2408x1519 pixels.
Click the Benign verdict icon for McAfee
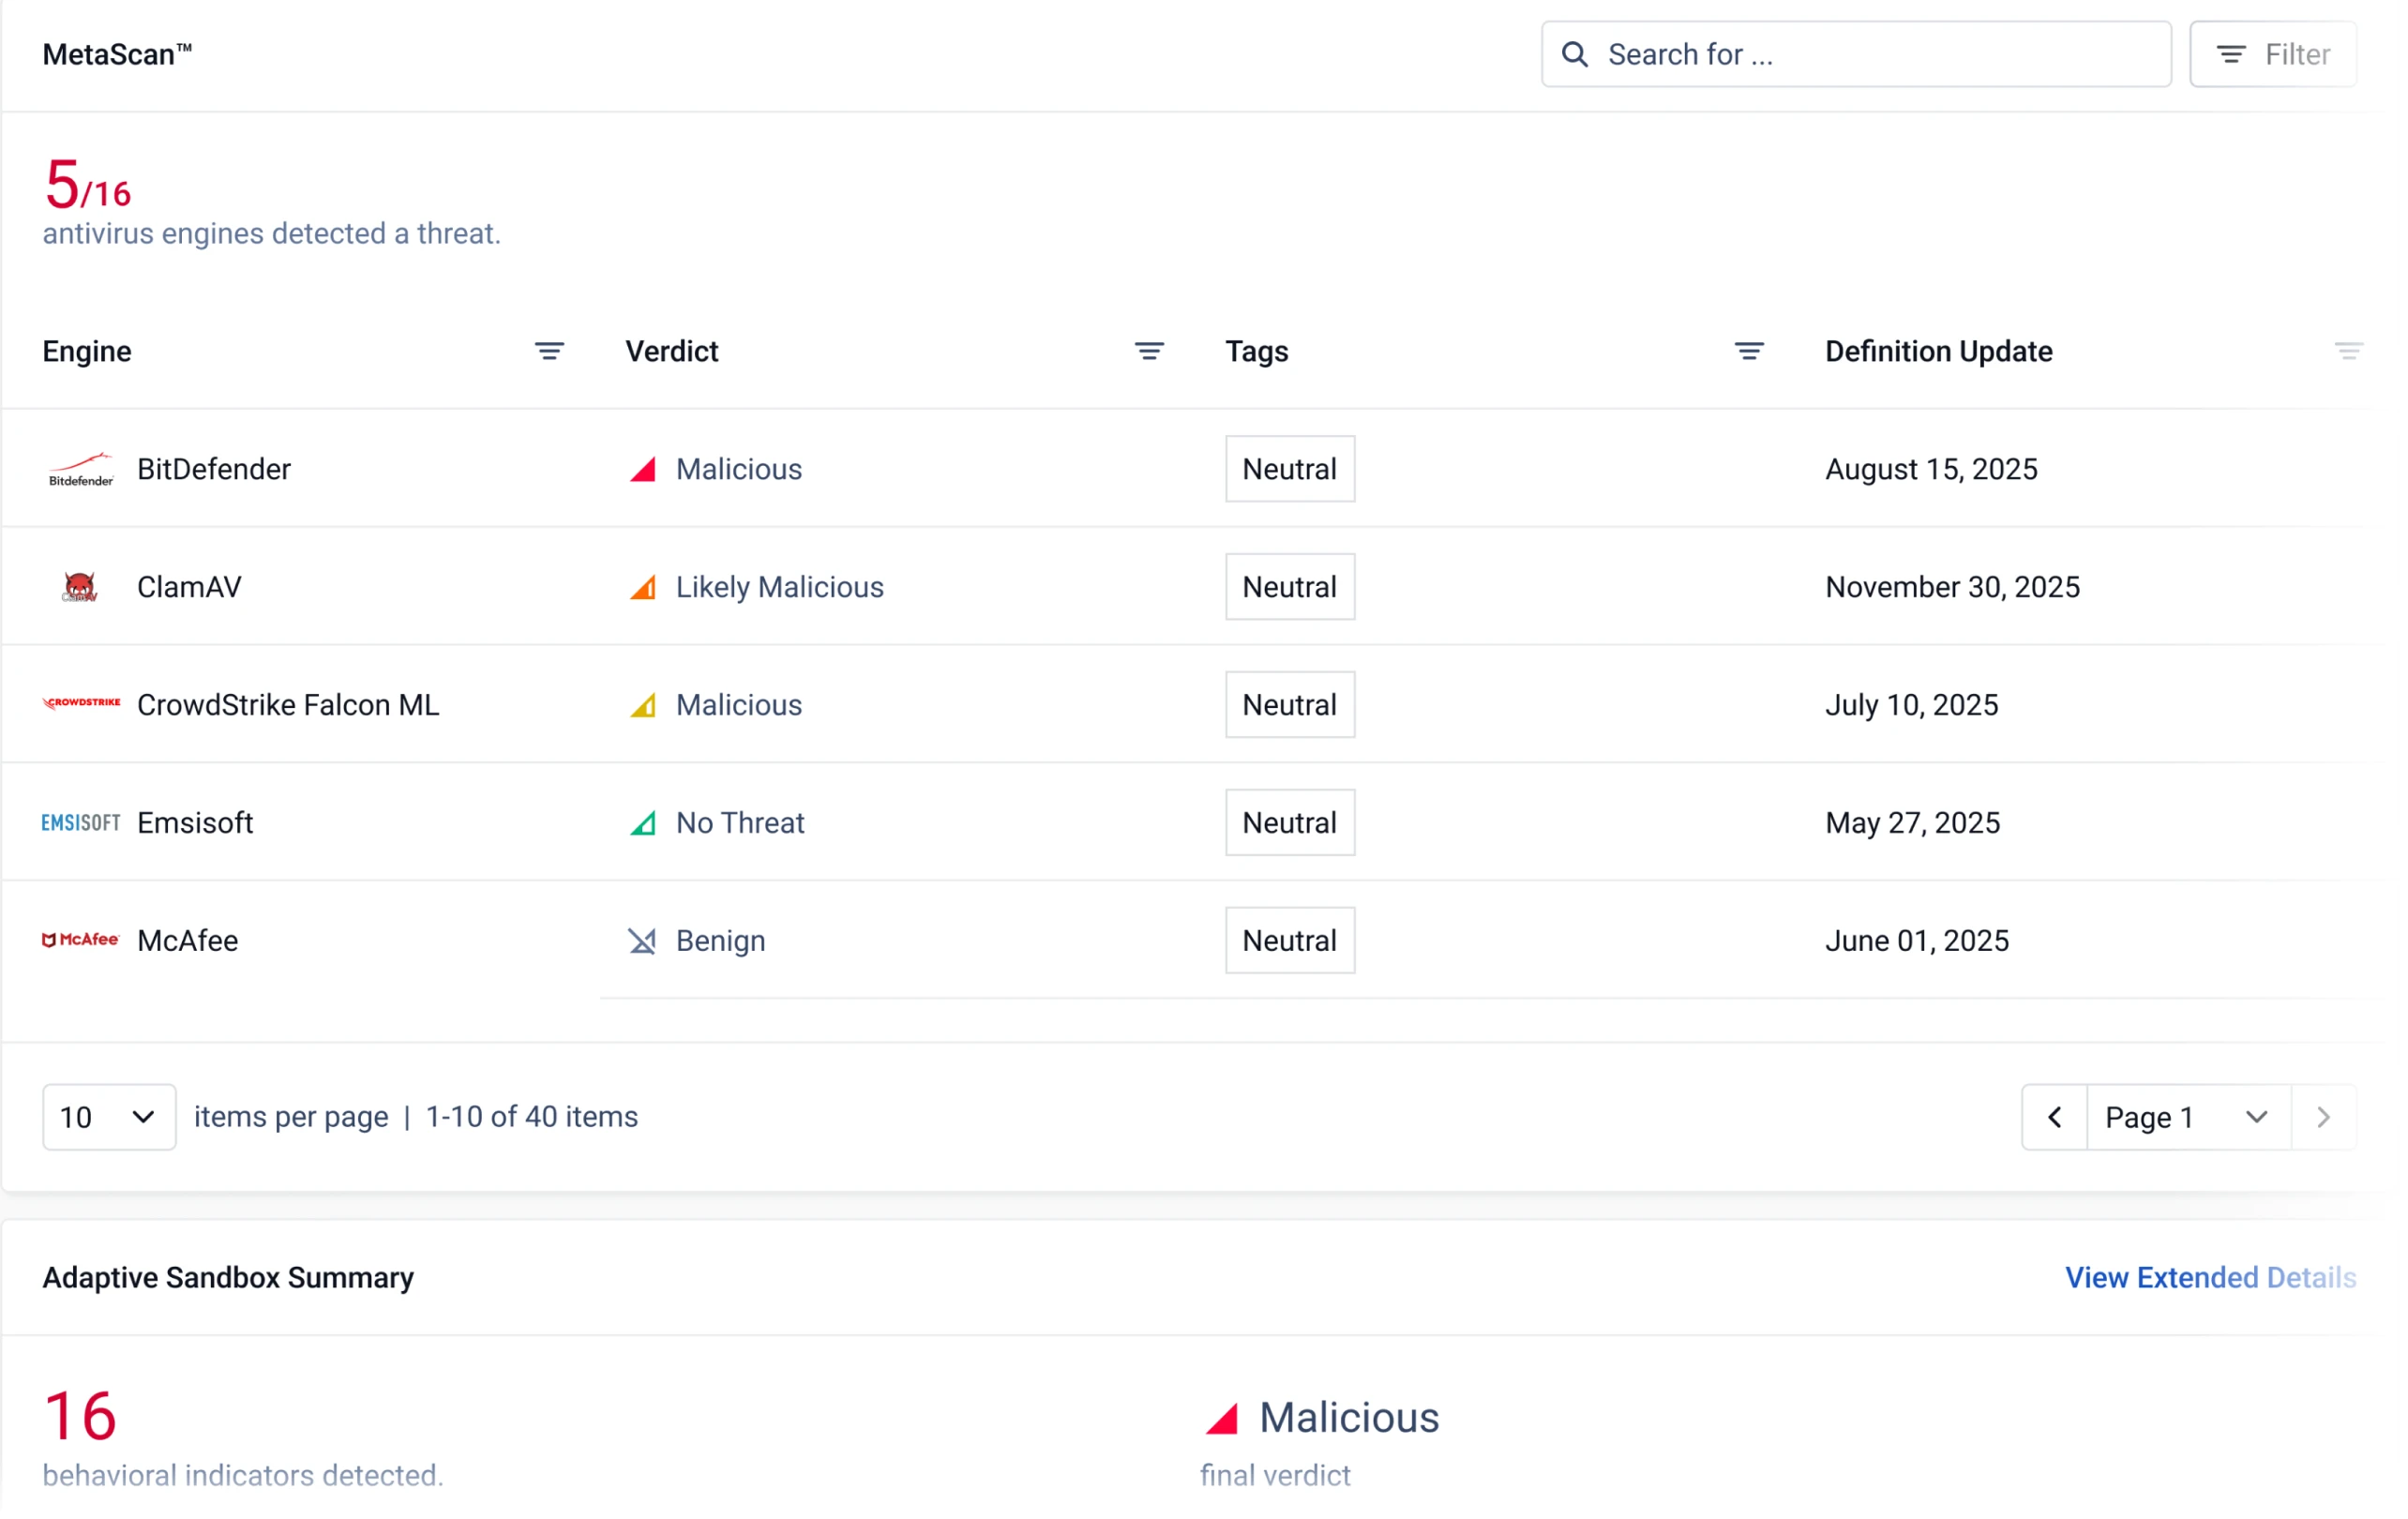642,941
